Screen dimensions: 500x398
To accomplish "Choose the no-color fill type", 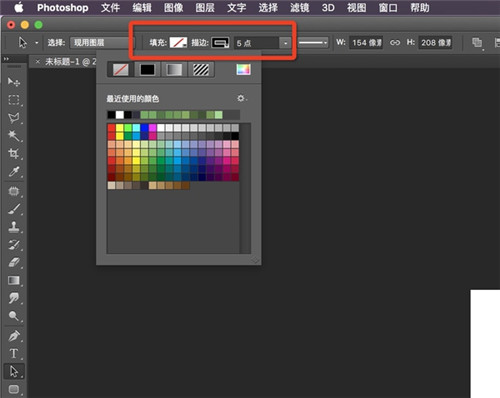I will click(x=120, y=70).
